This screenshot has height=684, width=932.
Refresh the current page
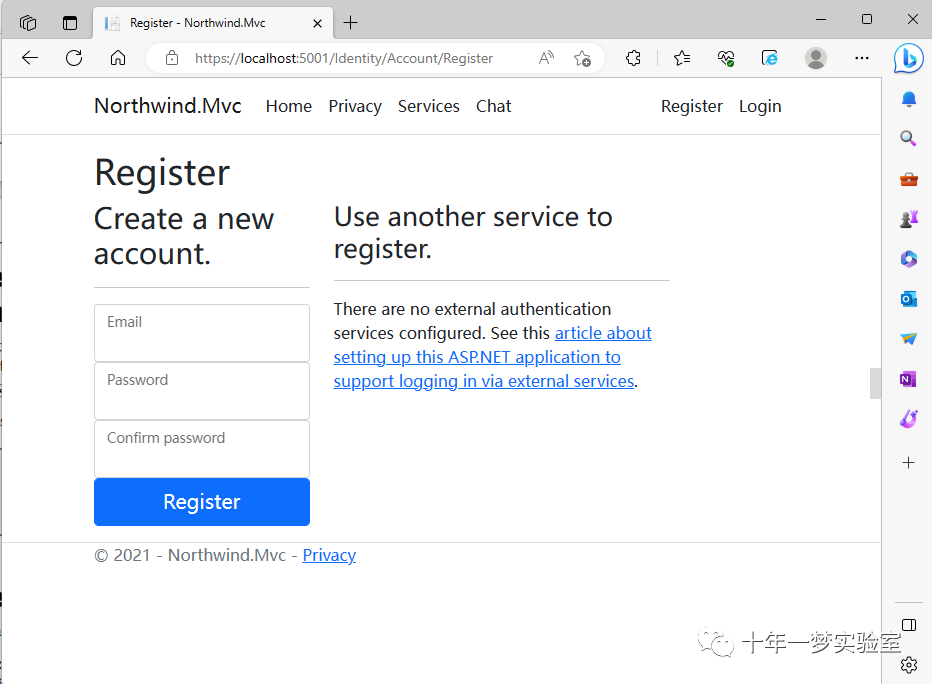click(x=74, y=58)
